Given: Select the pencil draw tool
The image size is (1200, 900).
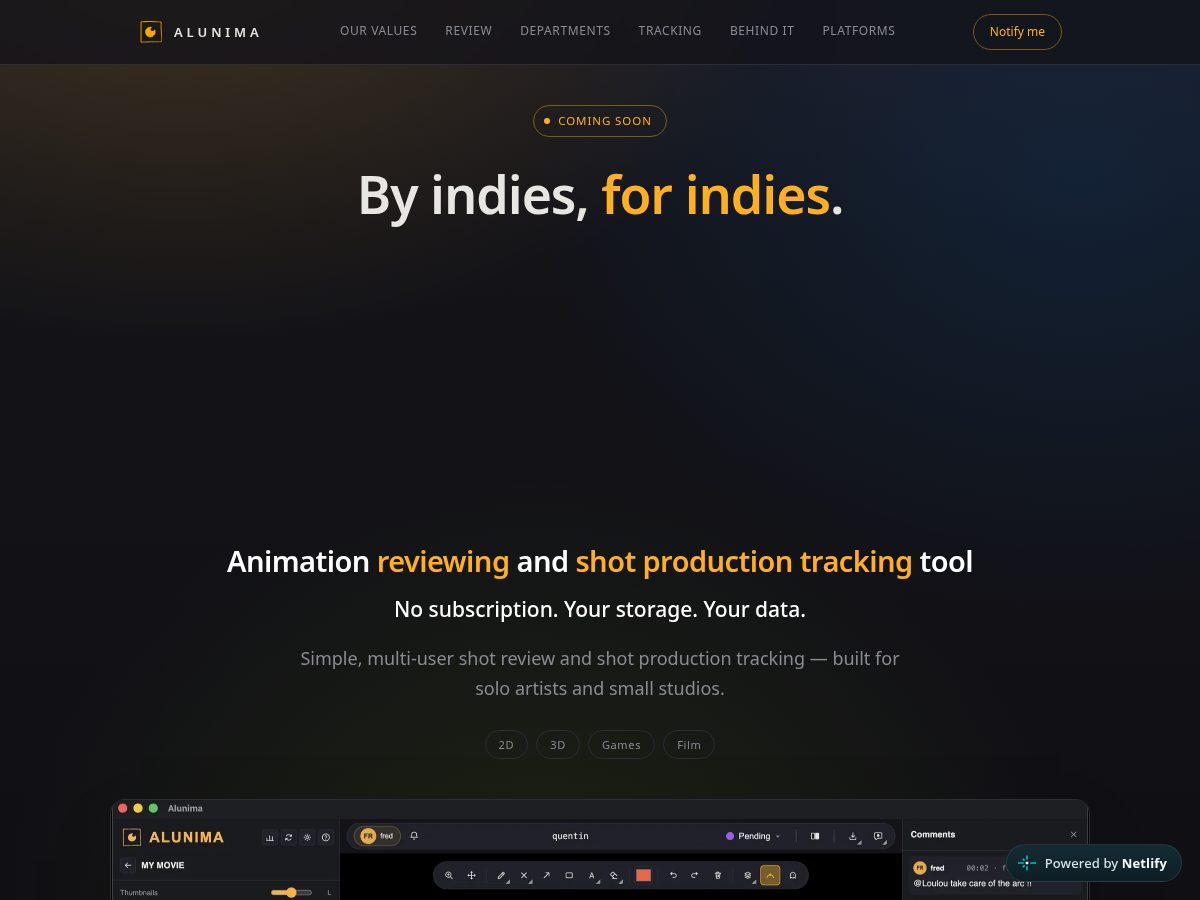Looking at the screenshot, I should point(502,875).
